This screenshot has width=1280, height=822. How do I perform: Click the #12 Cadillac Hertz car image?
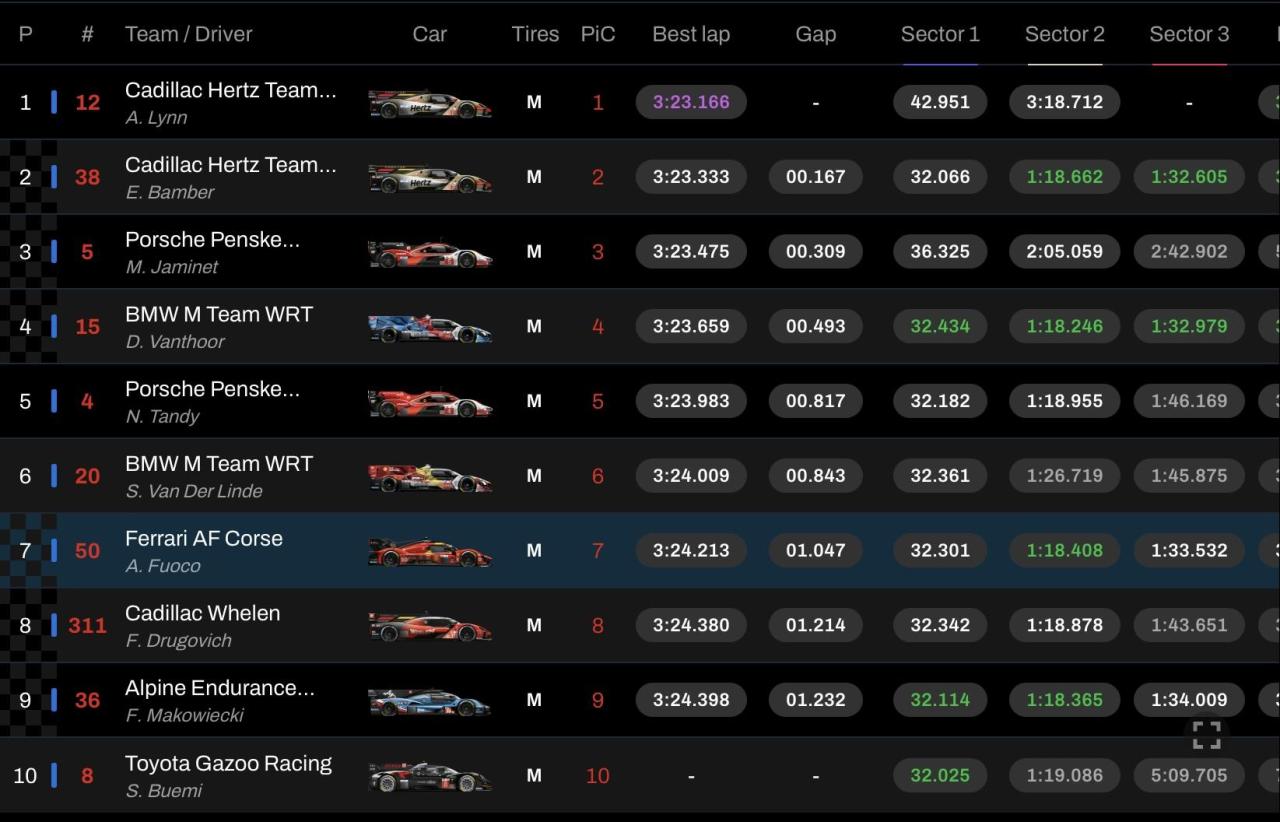coord(429,103)
